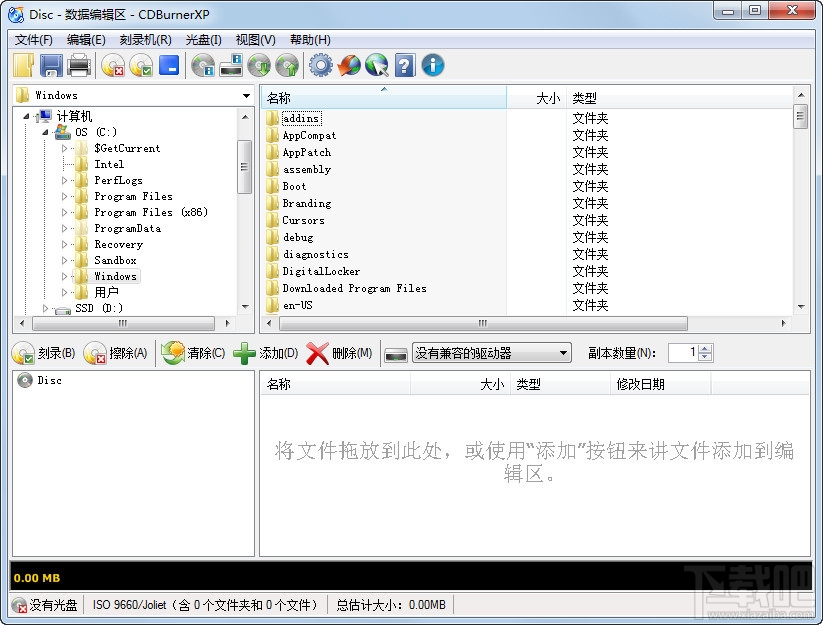The height and width of the screenshot is (625, 823).
Task: Select the Cursors folder in file list
Action: 303,220
